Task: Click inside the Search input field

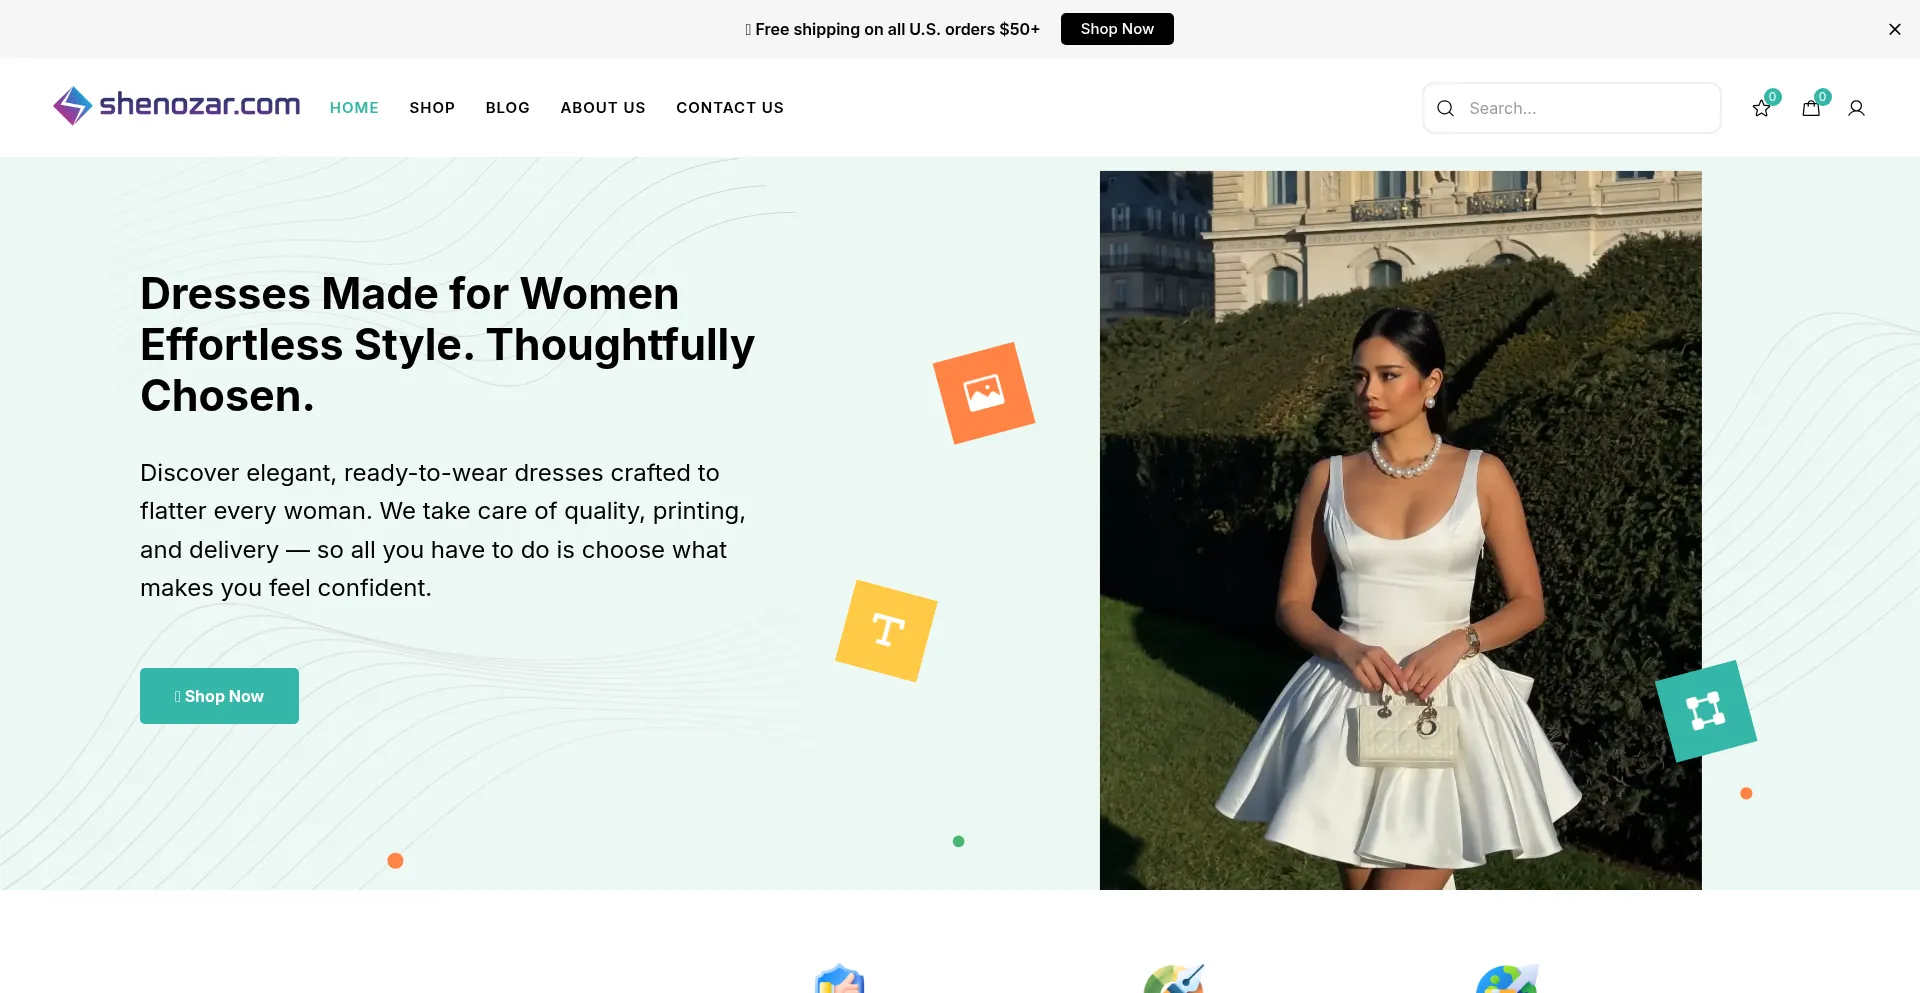Action: 1570,107
